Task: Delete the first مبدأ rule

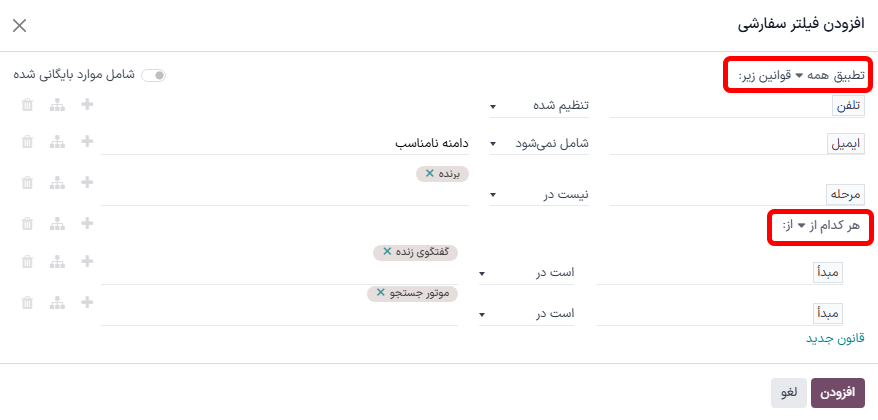Action: (x=27, y=262)
